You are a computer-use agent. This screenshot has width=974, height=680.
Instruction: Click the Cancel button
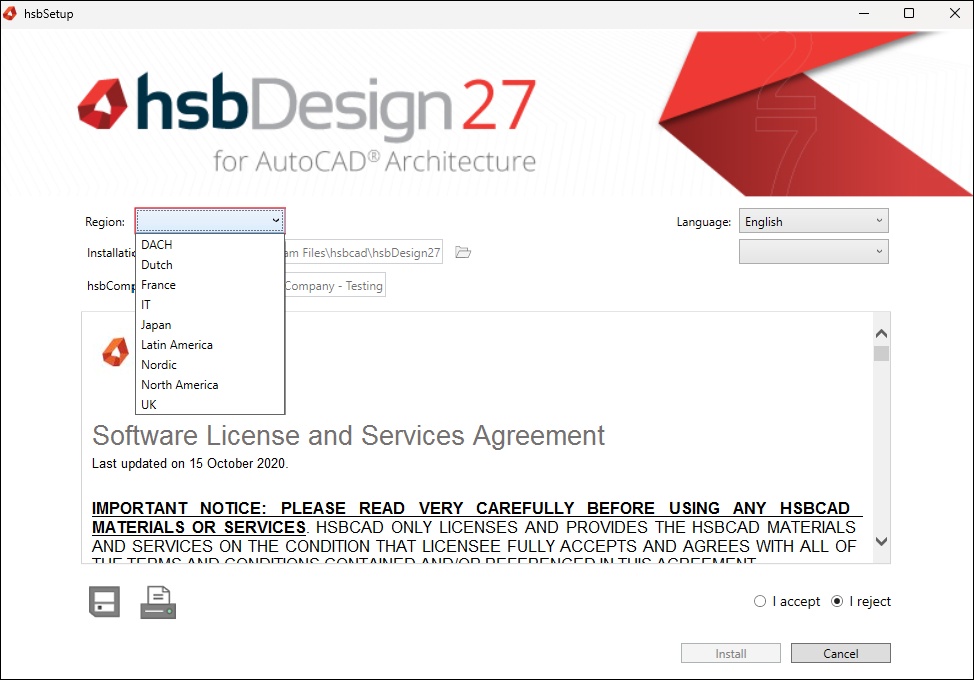[x=840, y=653]
